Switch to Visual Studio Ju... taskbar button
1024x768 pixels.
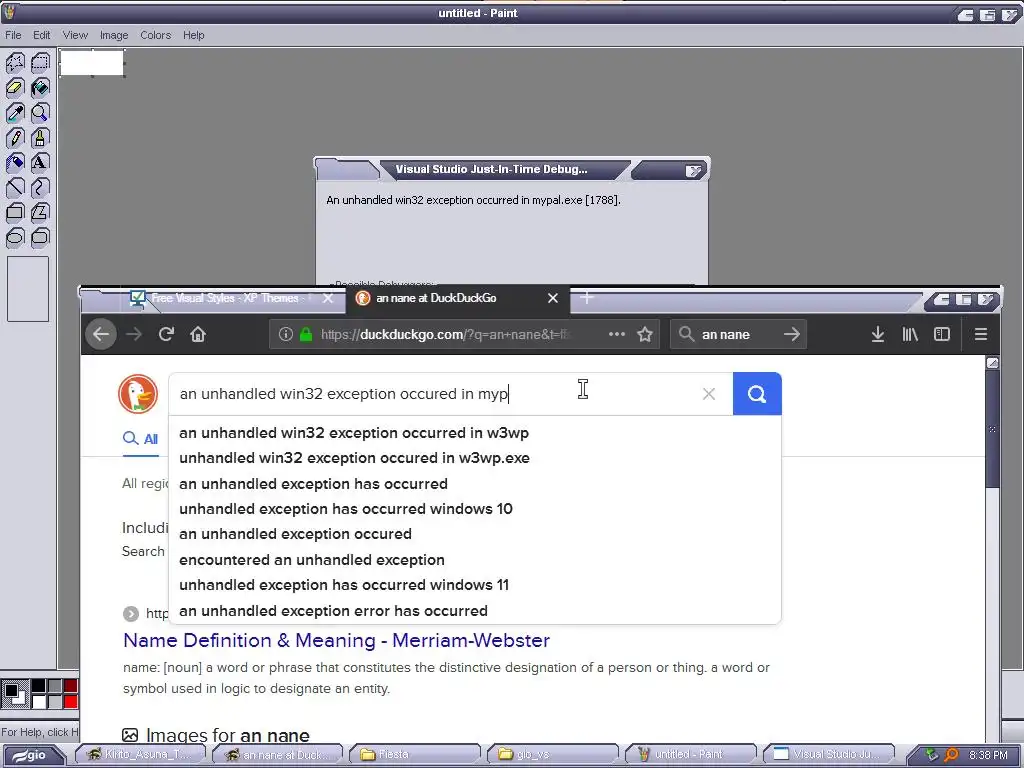[x=828, y=754]
